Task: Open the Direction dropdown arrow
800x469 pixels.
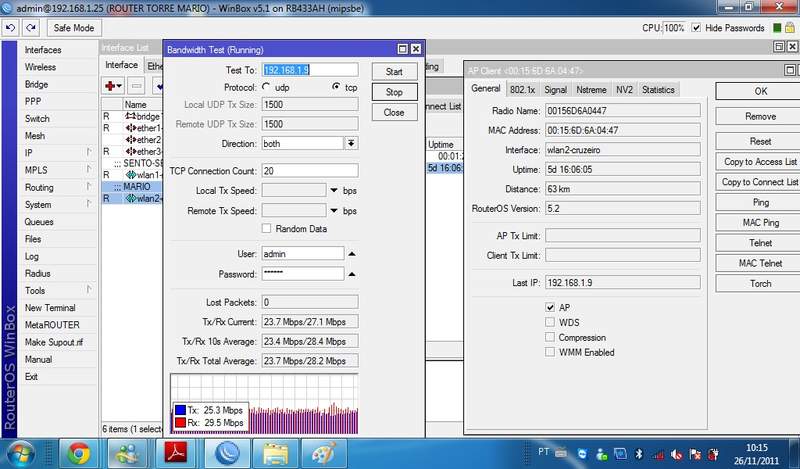Action: (351, 143)
